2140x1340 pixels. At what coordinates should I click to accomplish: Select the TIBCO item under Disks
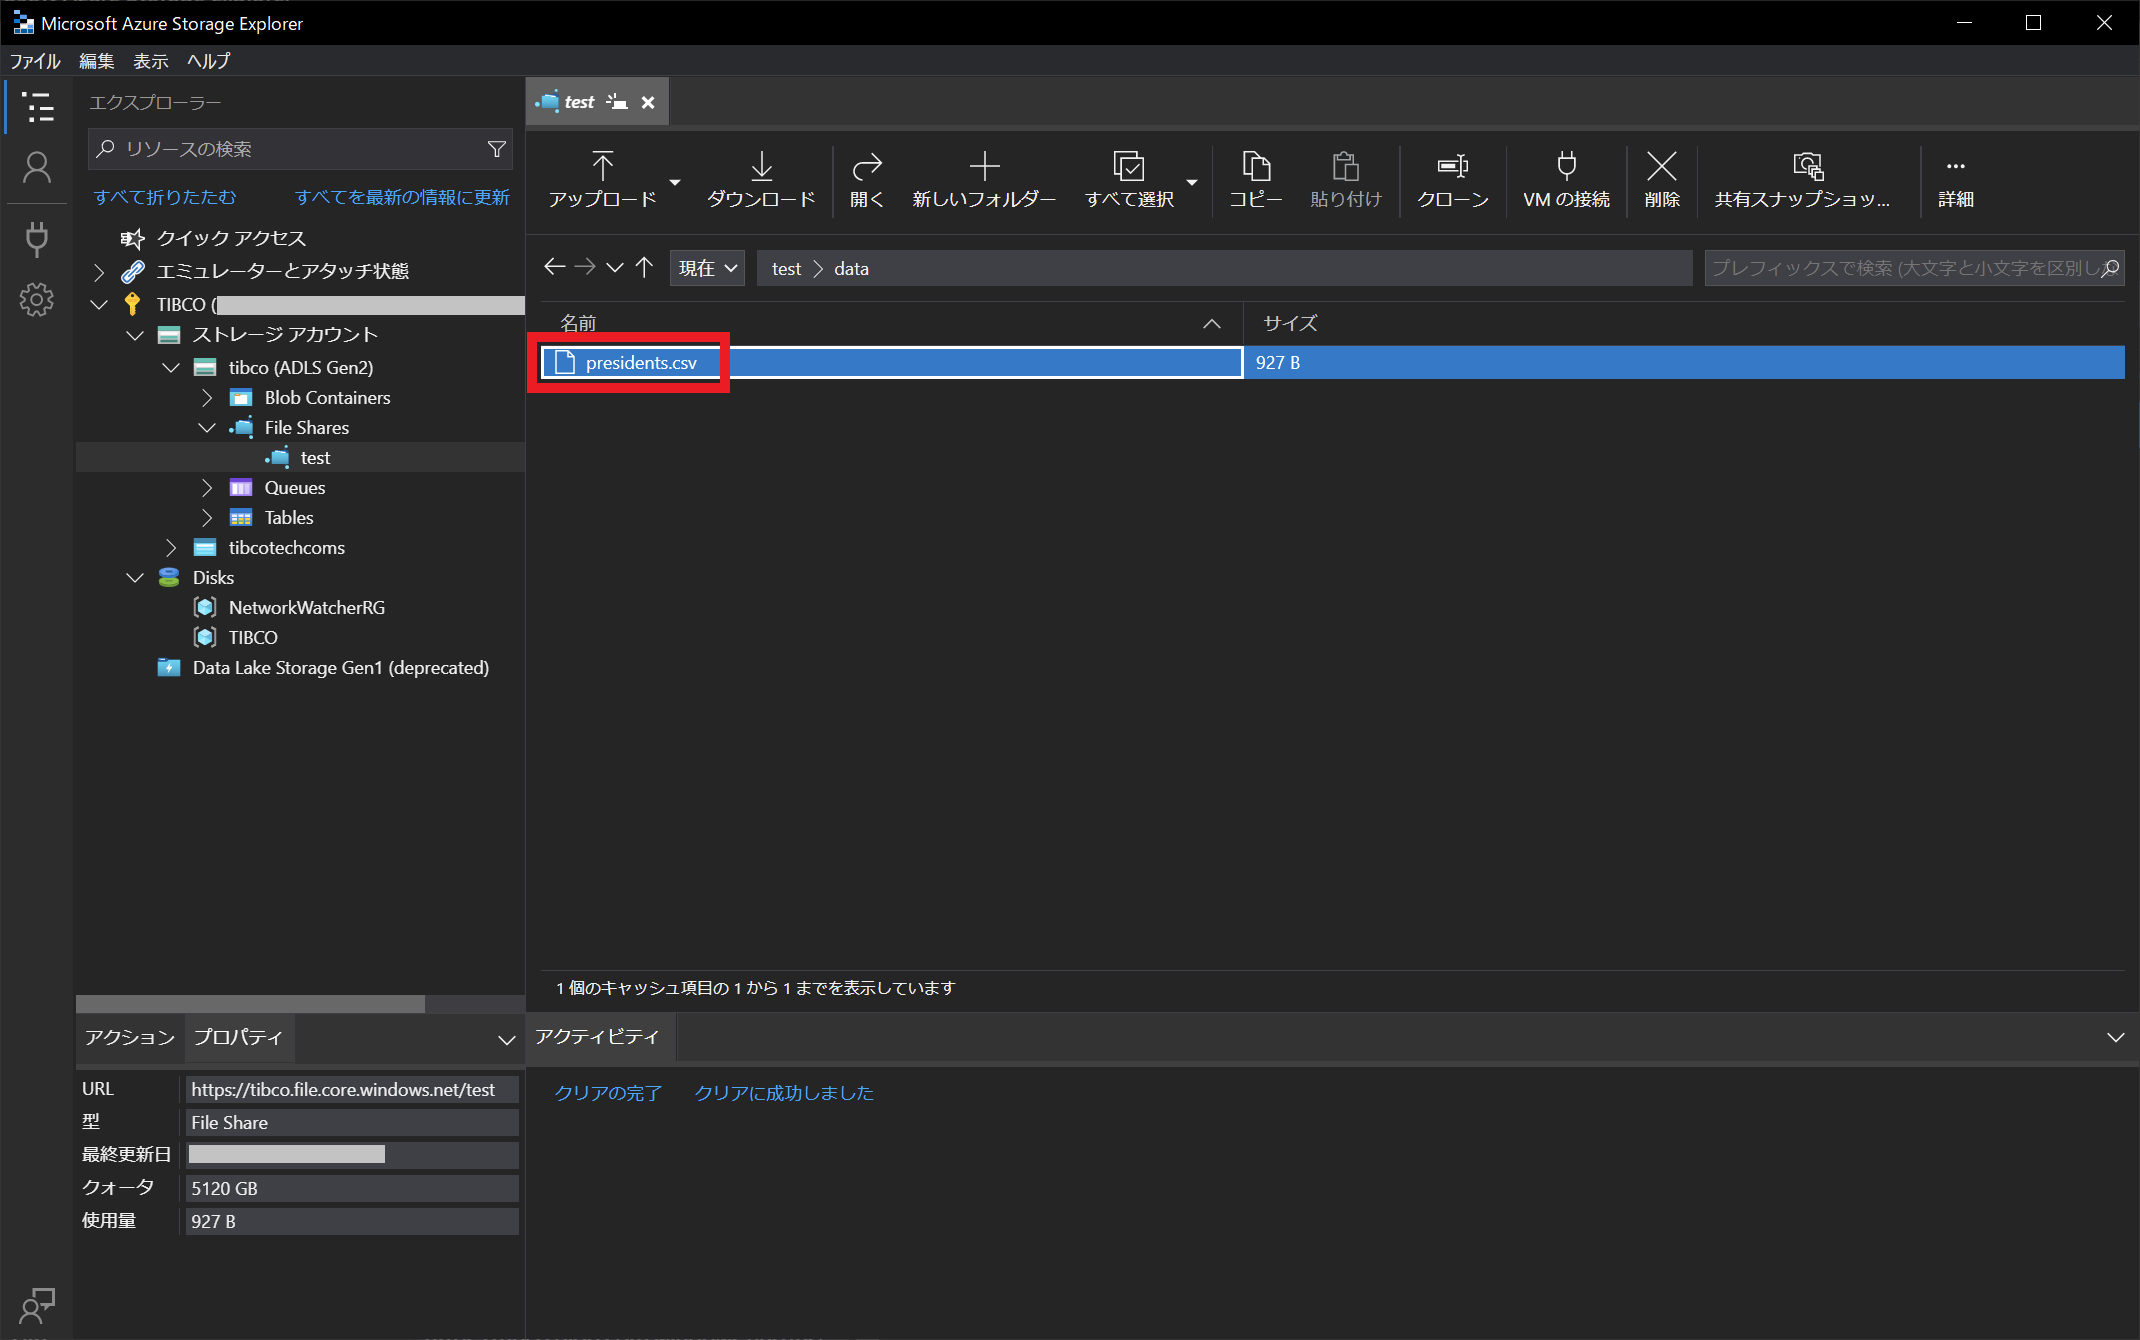[253, 638]
